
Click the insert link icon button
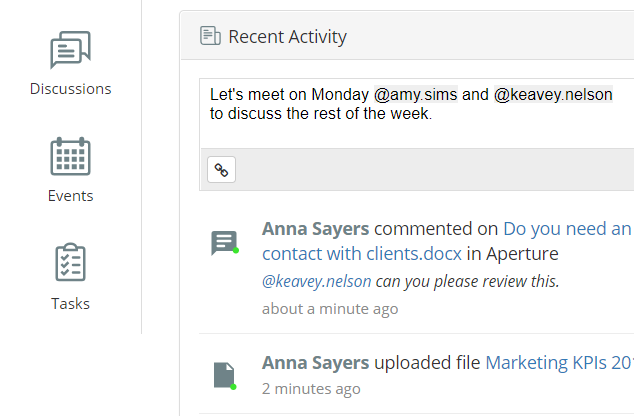(x=222, y=170)
